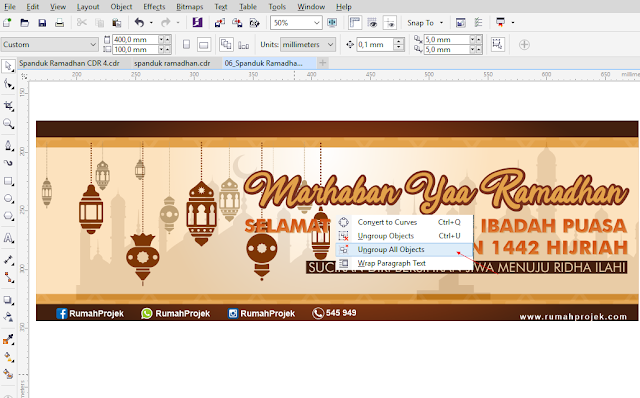The image size is (640, 398).
Task: Select the Zoom tool in toolbox
Action: click(8, 124)
